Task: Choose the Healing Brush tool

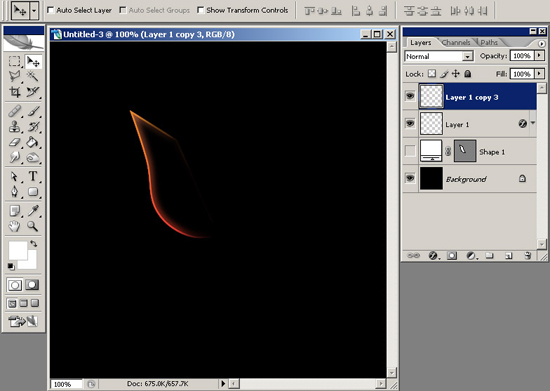Action: tap(14, 111)
